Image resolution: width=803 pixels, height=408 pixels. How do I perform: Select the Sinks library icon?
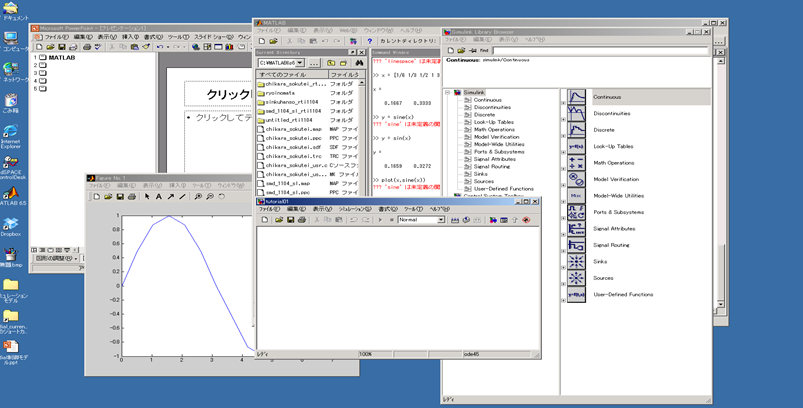[x=577, y=262]
